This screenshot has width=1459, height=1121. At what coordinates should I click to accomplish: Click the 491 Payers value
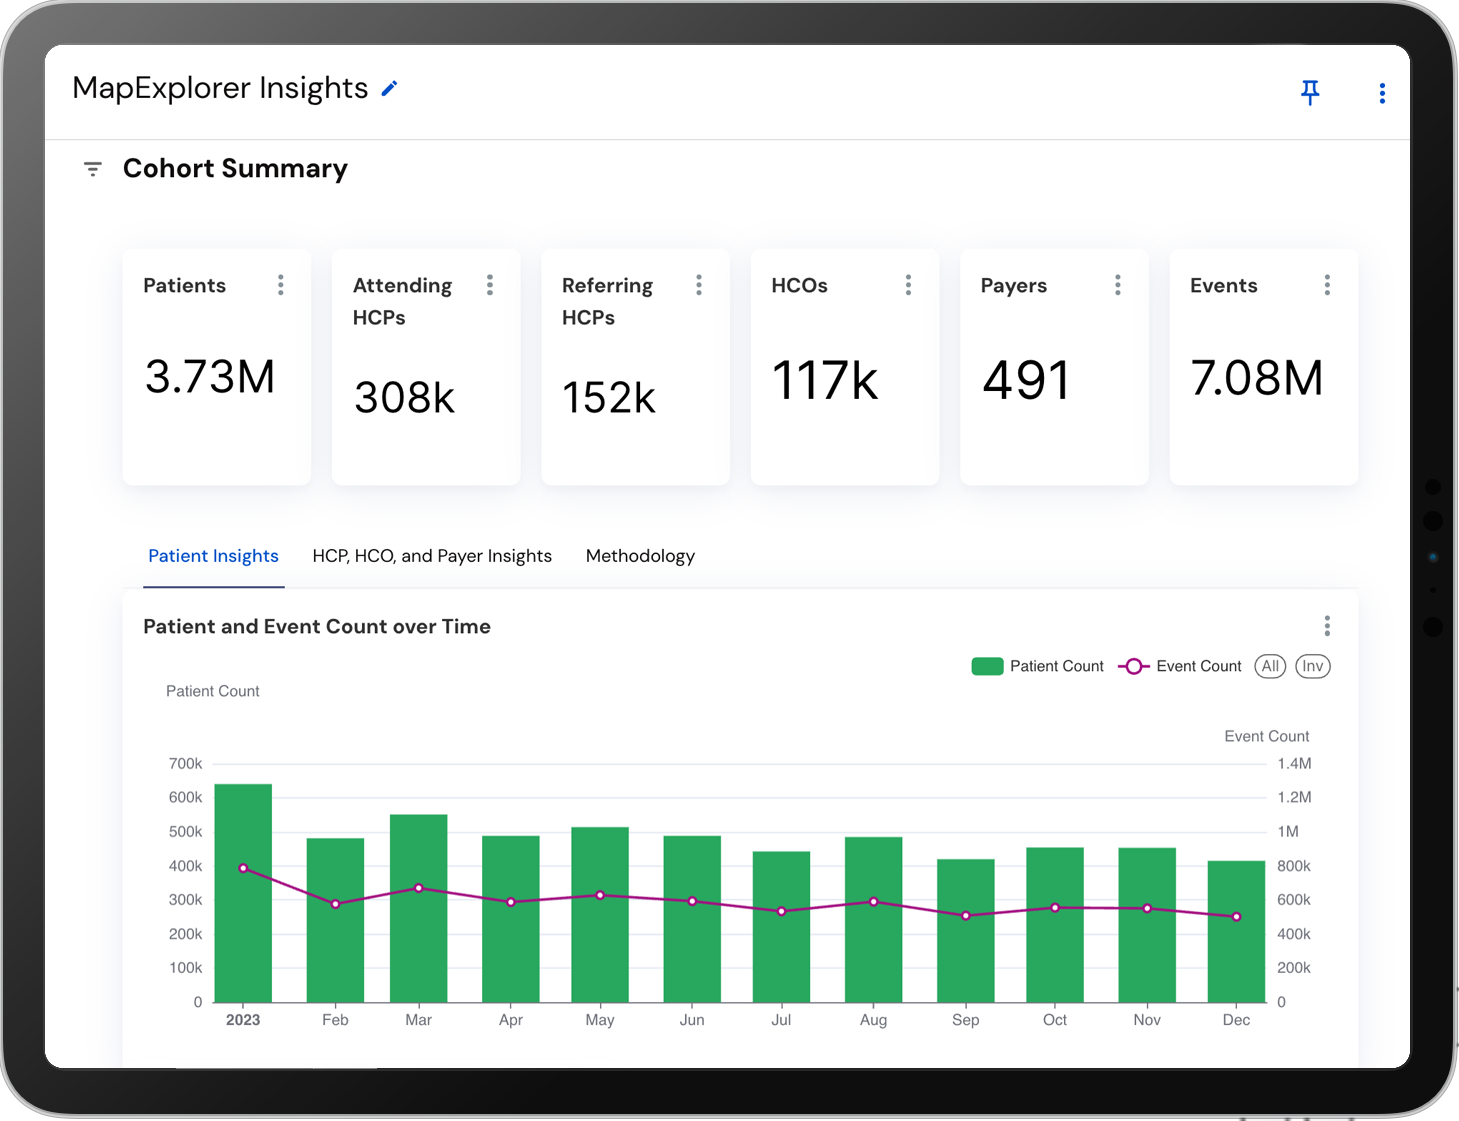[x=1027, y=381]
